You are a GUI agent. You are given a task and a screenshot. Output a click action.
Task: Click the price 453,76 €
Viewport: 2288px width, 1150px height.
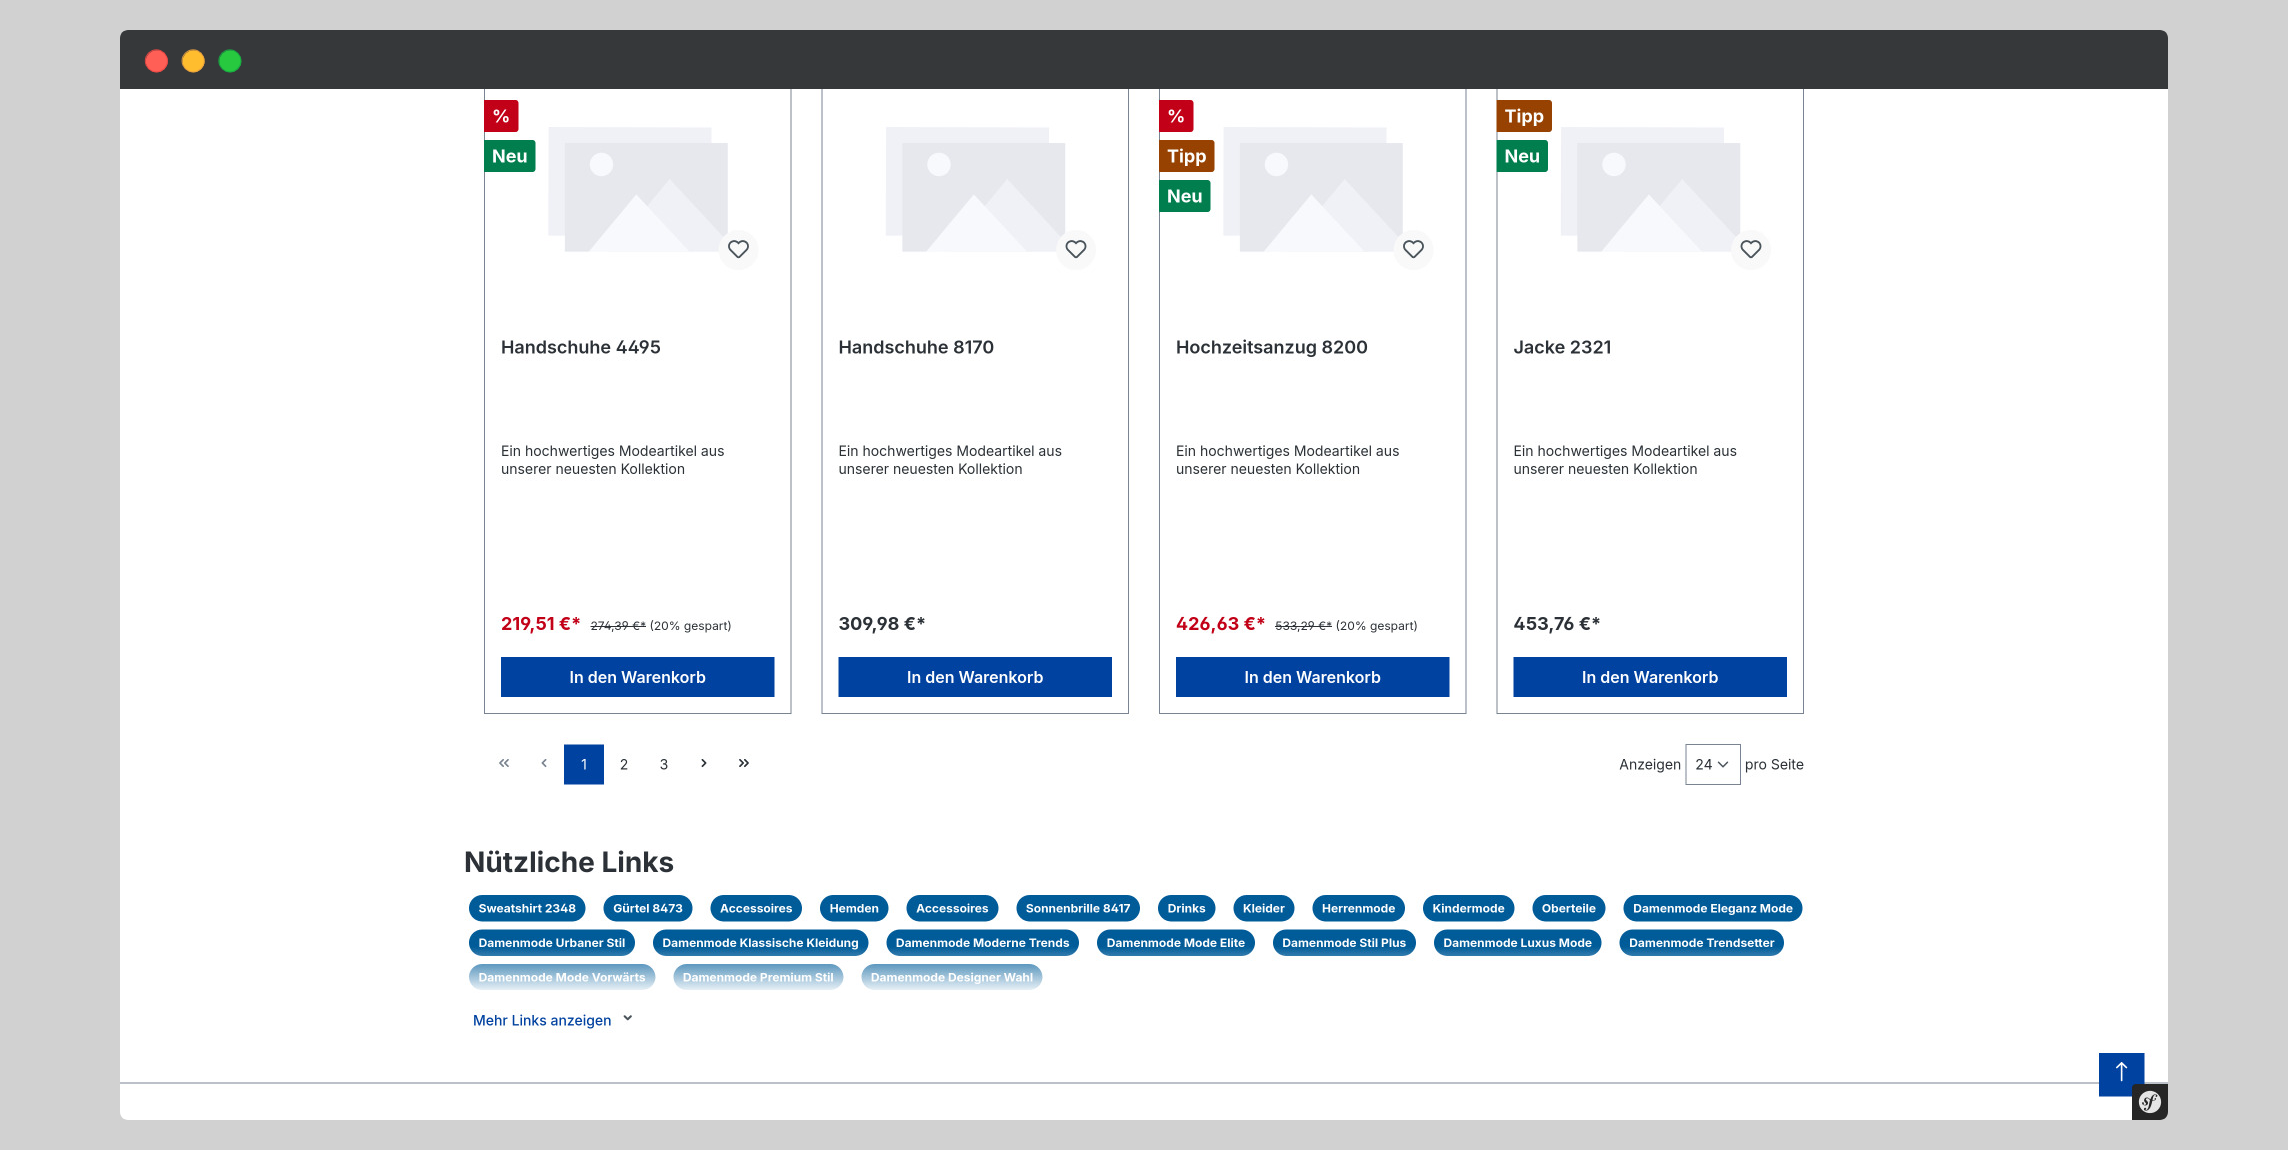(1557, 624)
